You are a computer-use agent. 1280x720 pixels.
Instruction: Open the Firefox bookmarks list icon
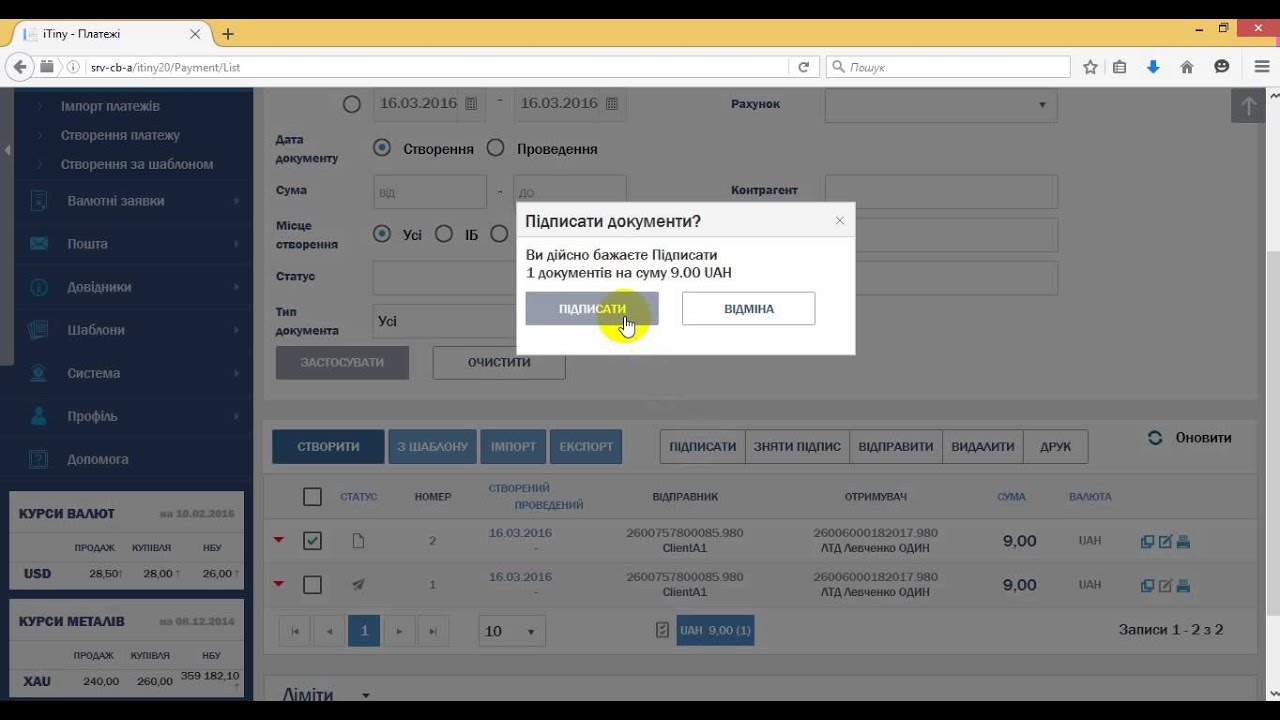[1119, 67]
